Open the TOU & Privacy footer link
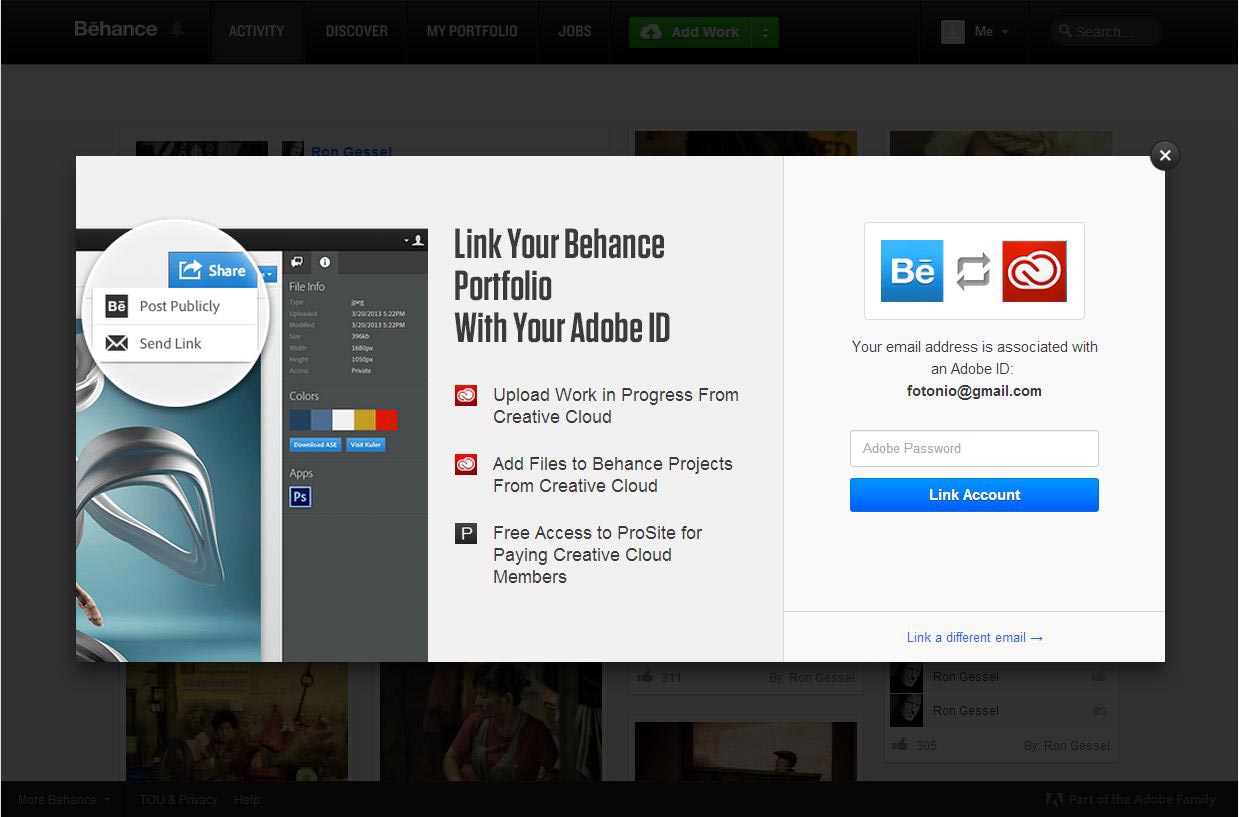1239x817 pixels. coord(178,800)
